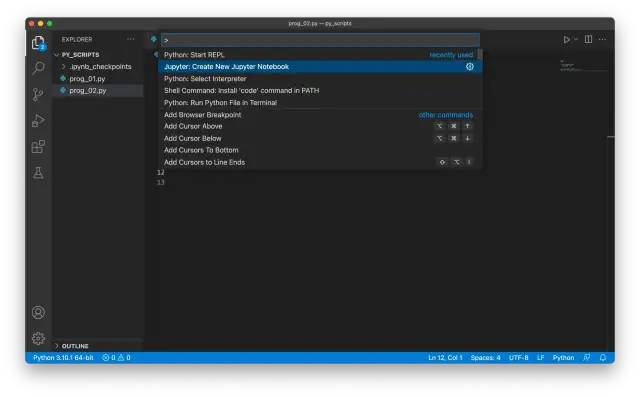Open the Testing flask icon

click(x=38, y=173)
